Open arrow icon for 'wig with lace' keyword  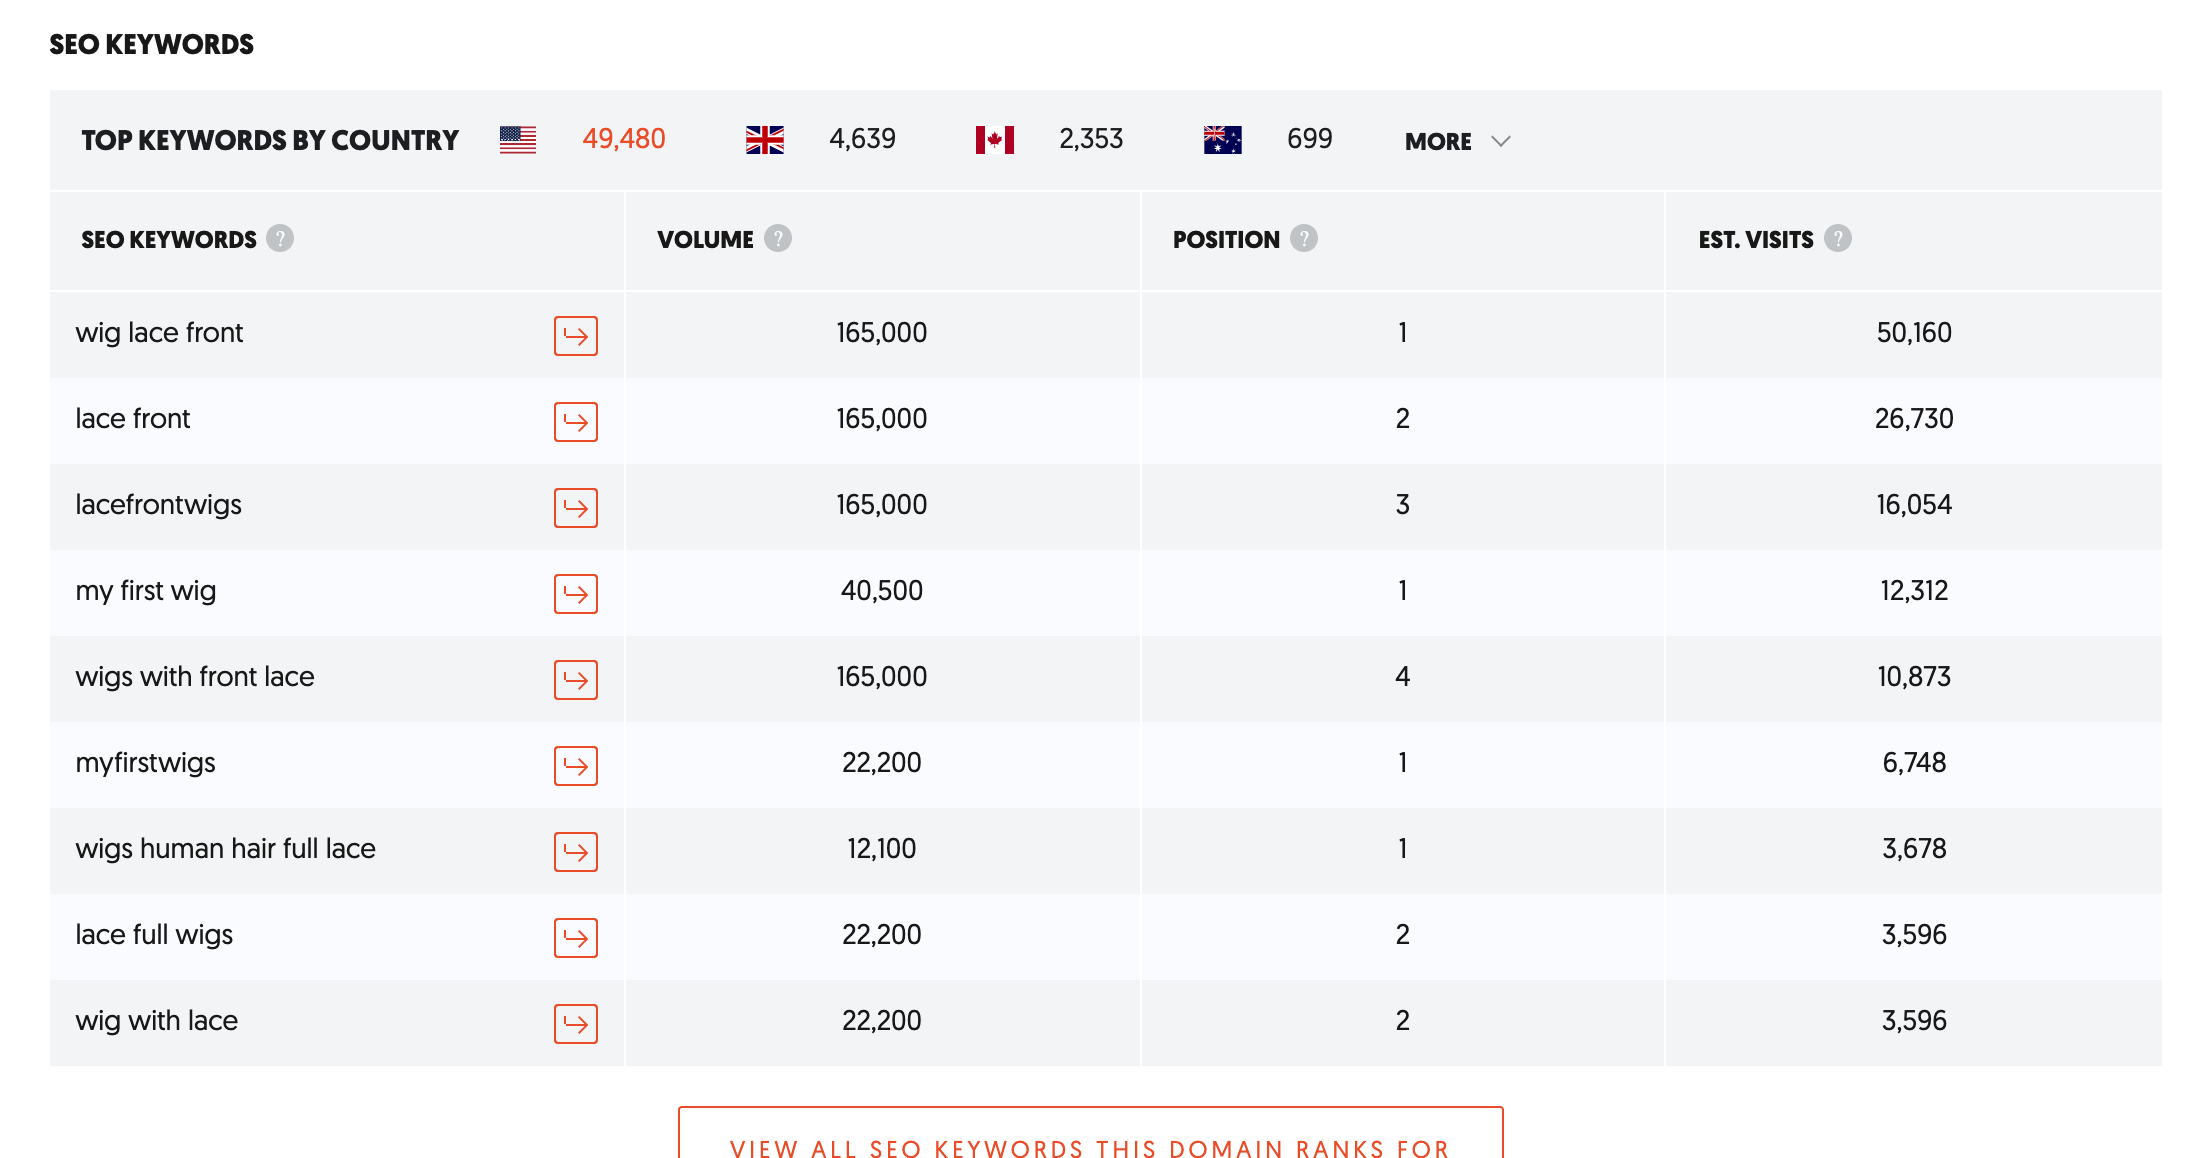click(576, 1024)
